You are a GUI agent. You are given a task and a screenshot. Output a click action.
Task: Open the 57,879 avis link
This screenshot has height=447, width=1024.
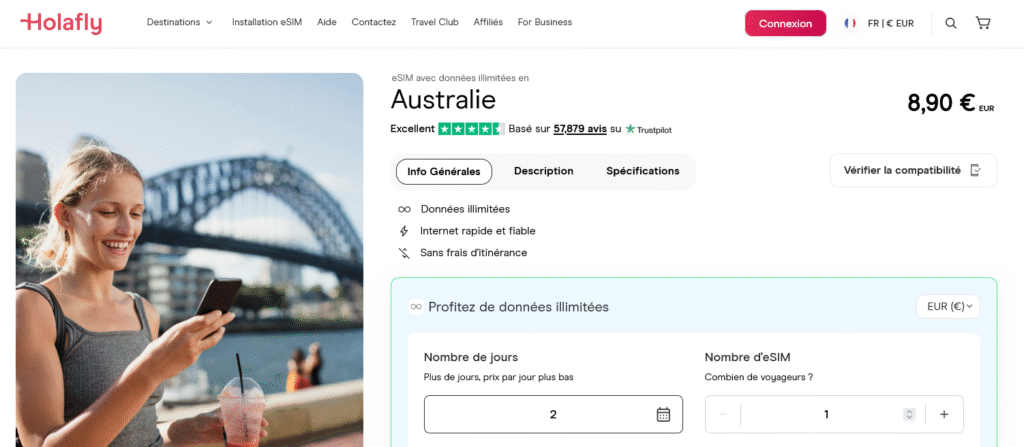580,129
